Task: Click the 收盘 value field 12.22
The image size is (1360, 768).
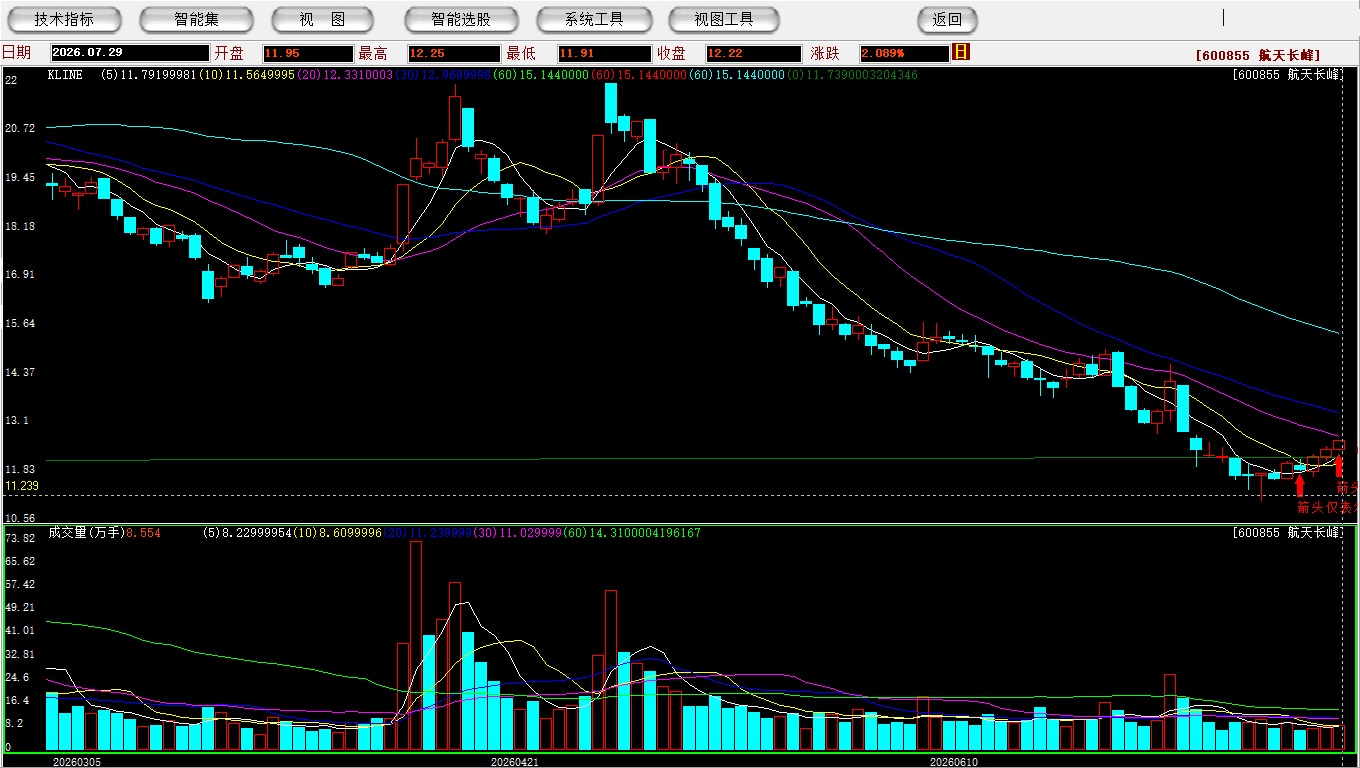Action: [x=753, y=53]
